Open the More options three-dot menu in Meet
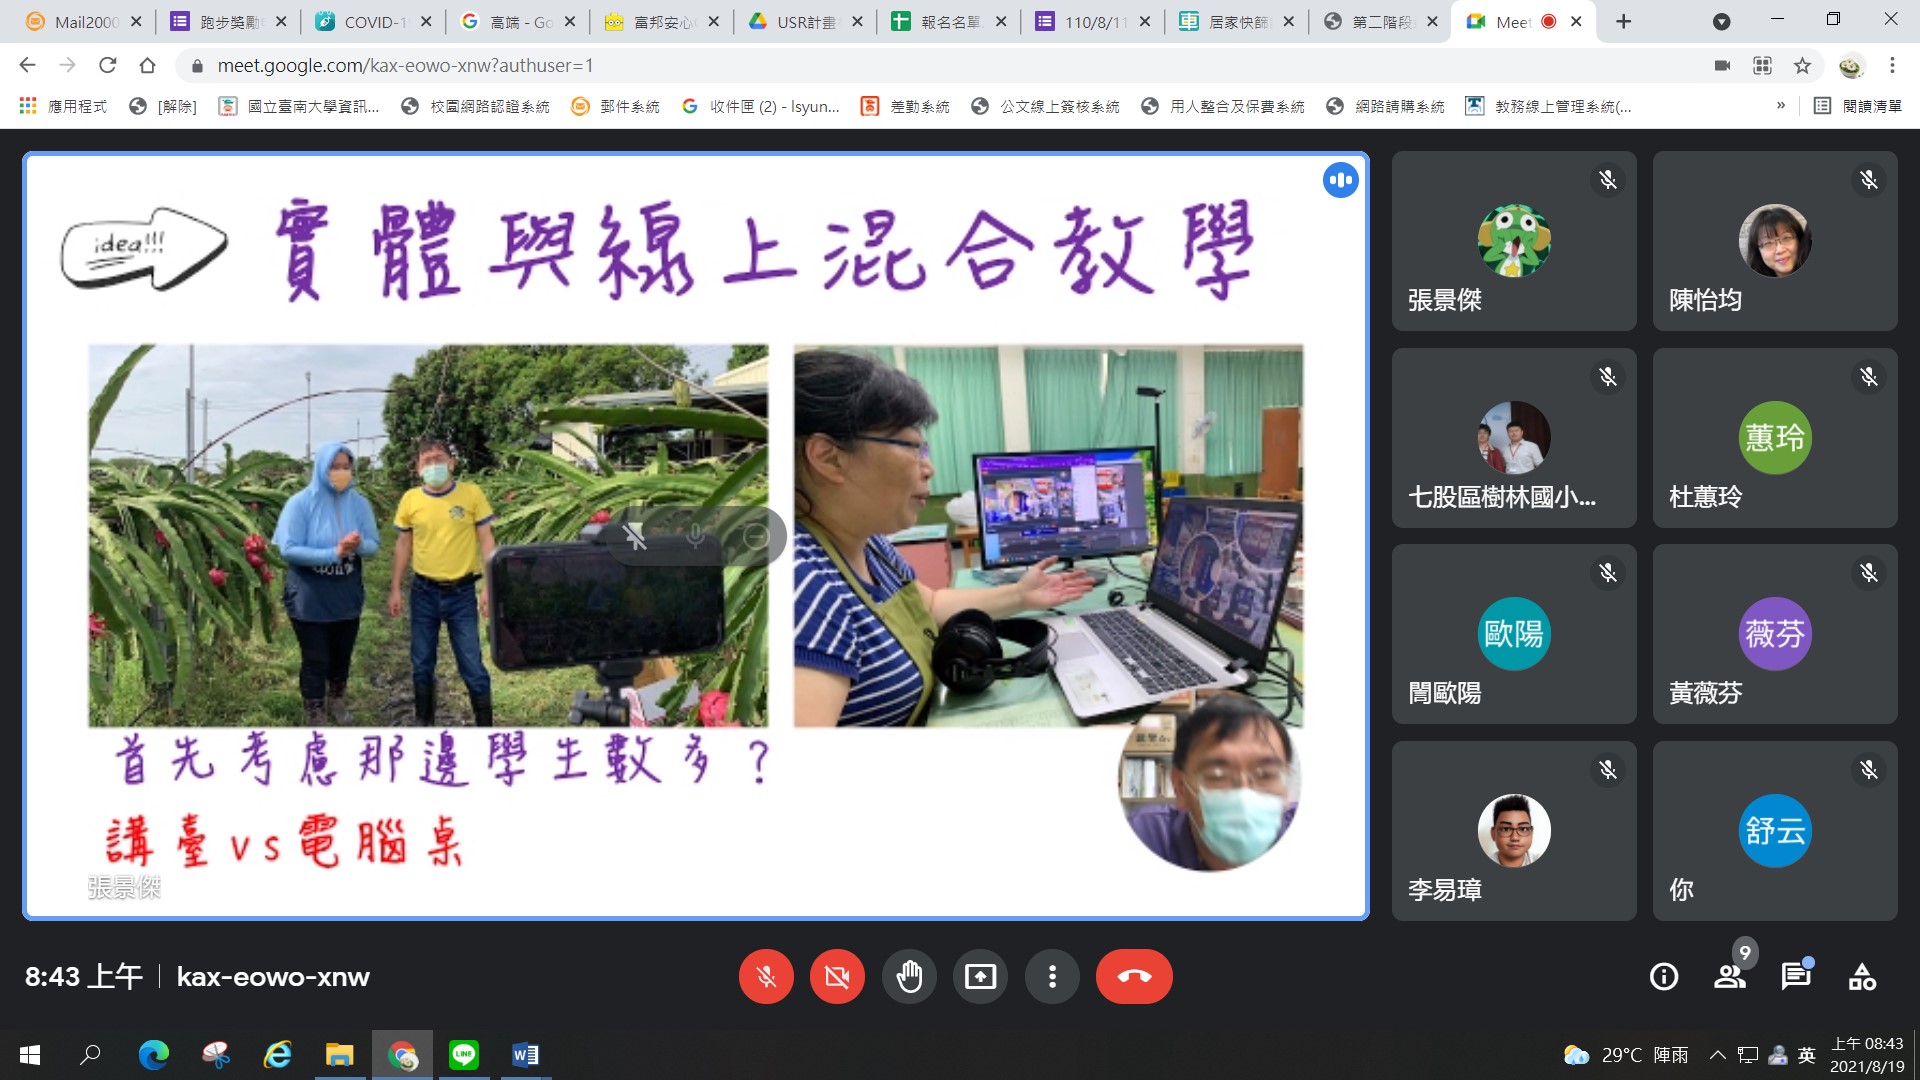The height and width of the screenshot is (1080, 1920). [1052, 976]
